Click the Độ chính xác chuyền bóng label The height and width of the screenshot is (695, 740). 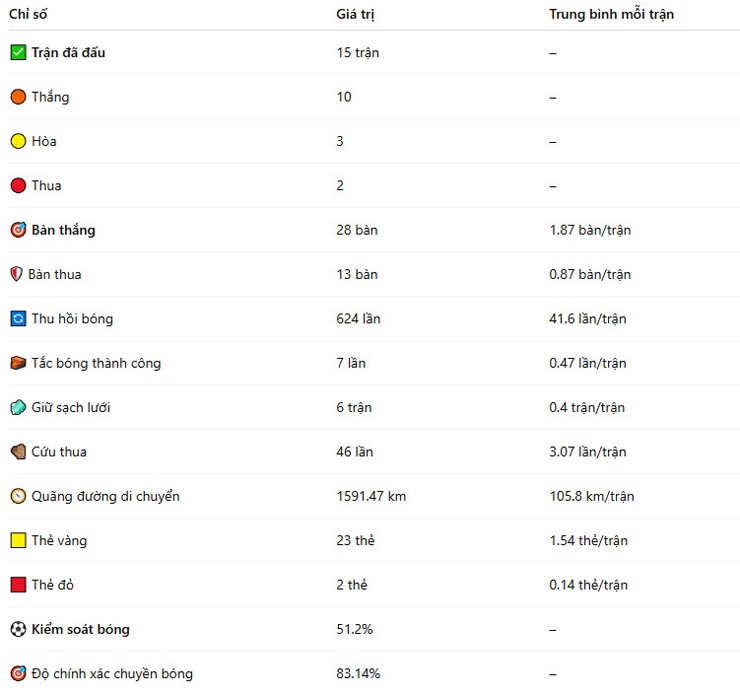click(x=112, y=673)
